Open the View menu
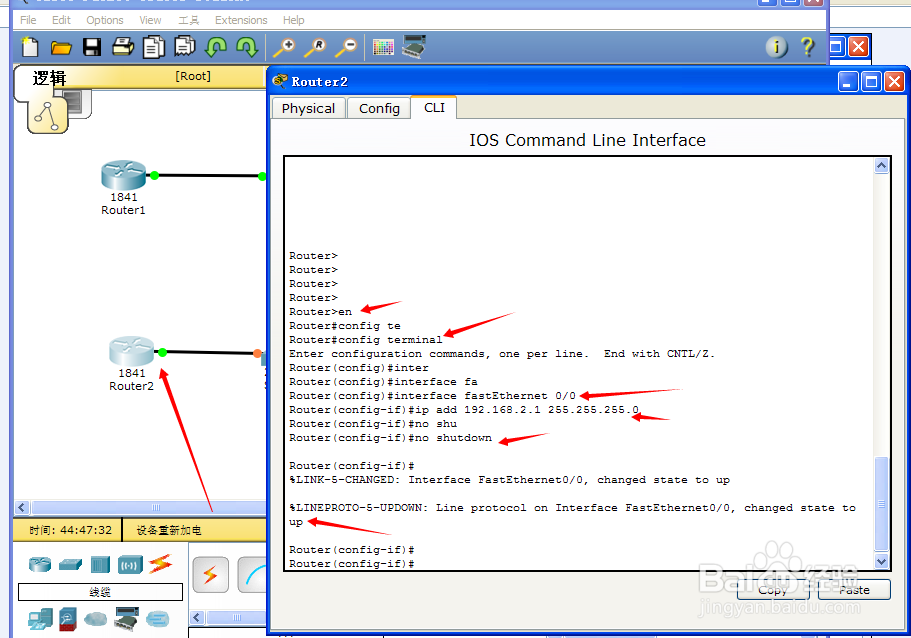This screenshot has height=638, width=911. [150, 20]
